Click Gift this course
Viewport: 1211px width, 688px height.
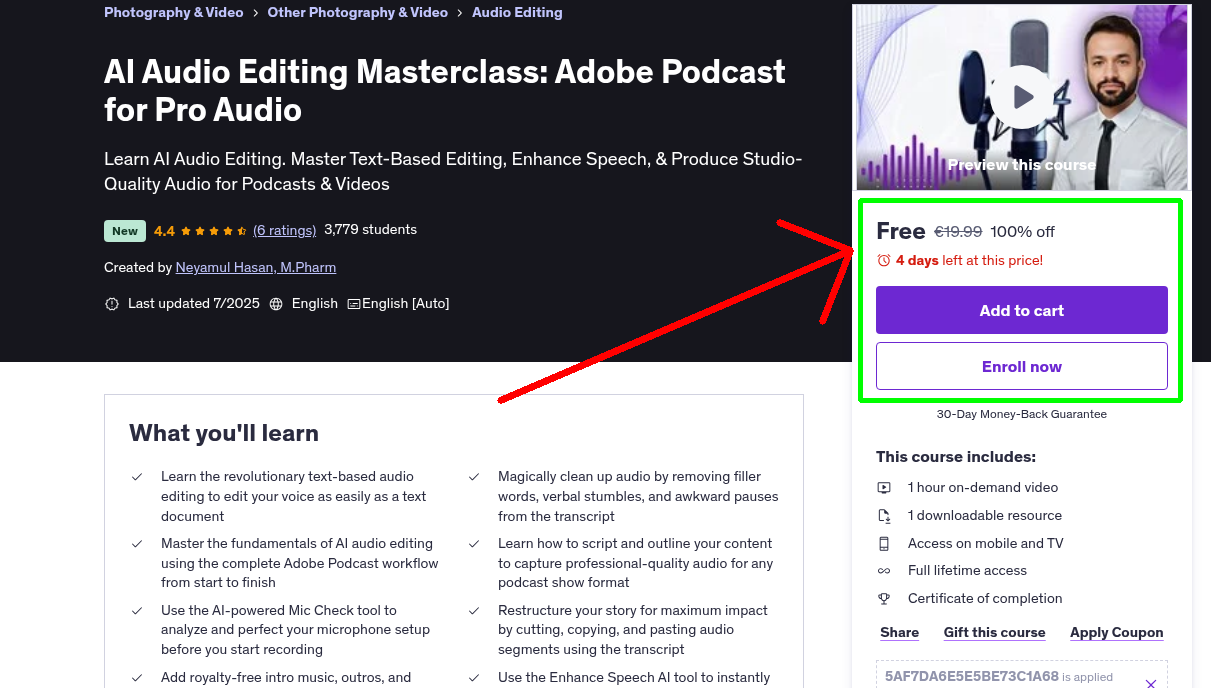click(995, 633)
